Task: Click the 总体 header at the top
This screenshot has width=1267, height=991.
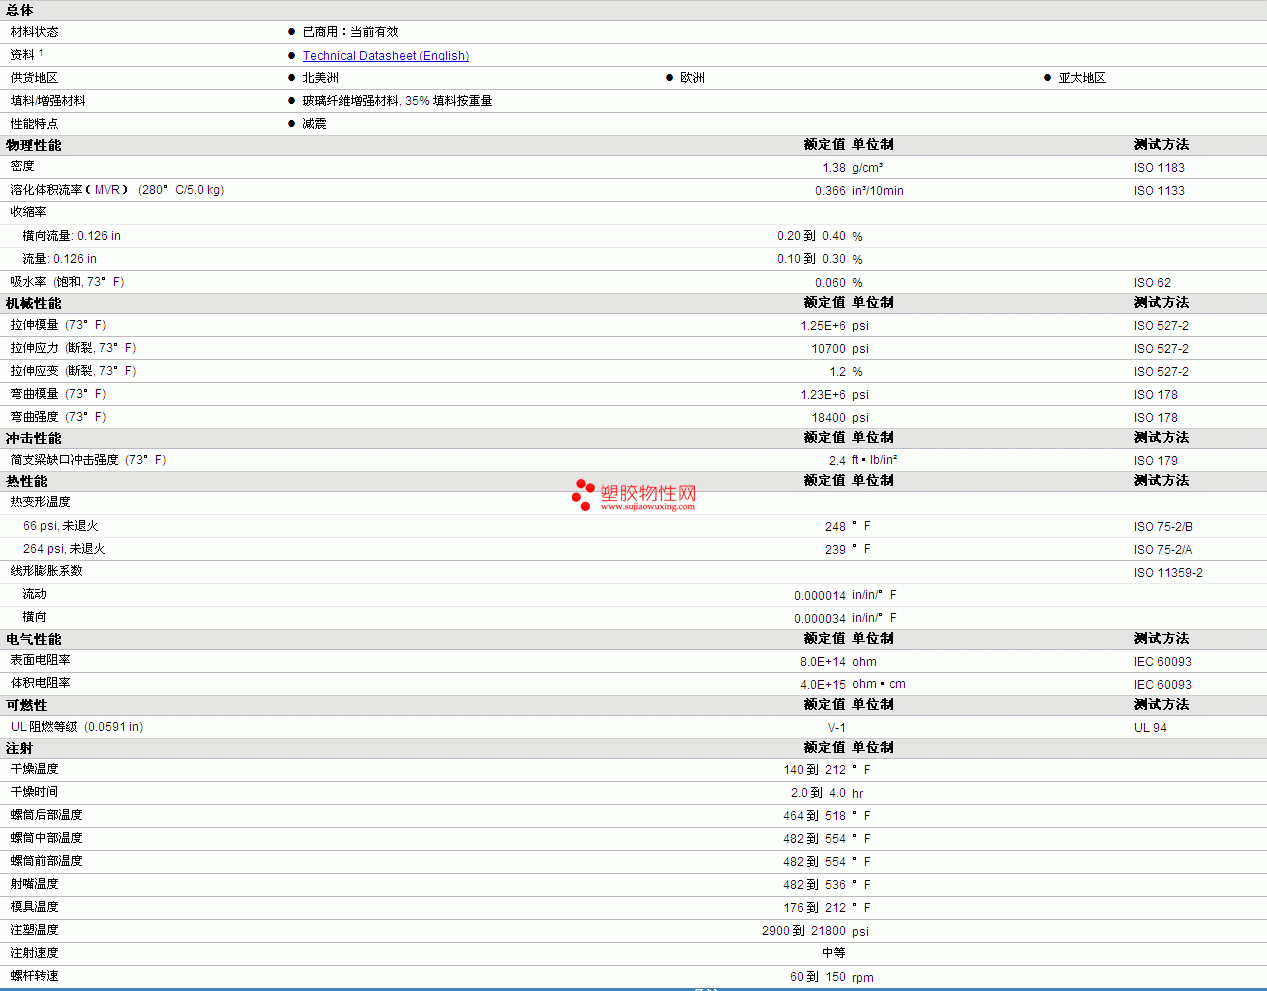Action: 19,10
